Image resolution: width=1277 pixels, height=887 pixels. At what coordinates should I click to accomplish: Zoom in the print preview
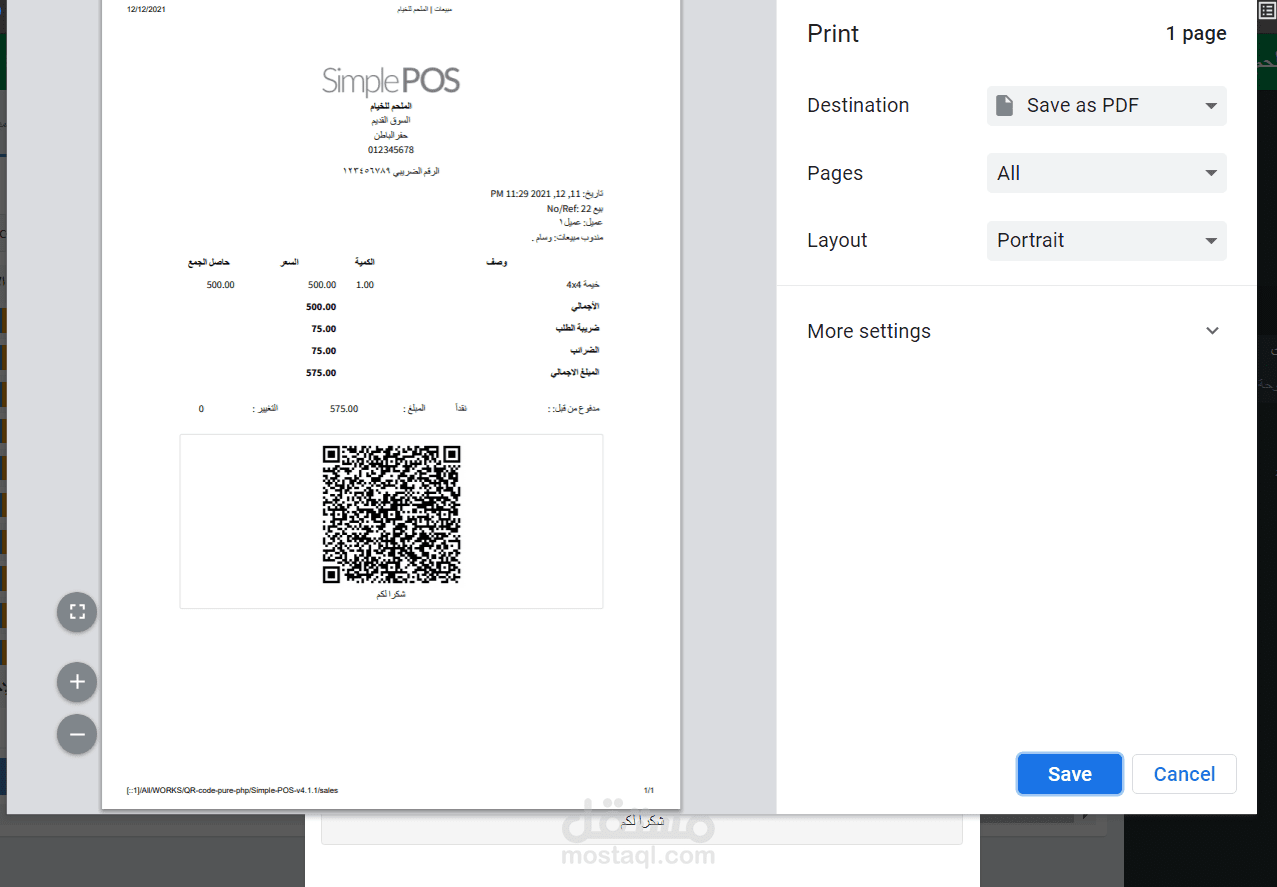[x=77, y=682]
